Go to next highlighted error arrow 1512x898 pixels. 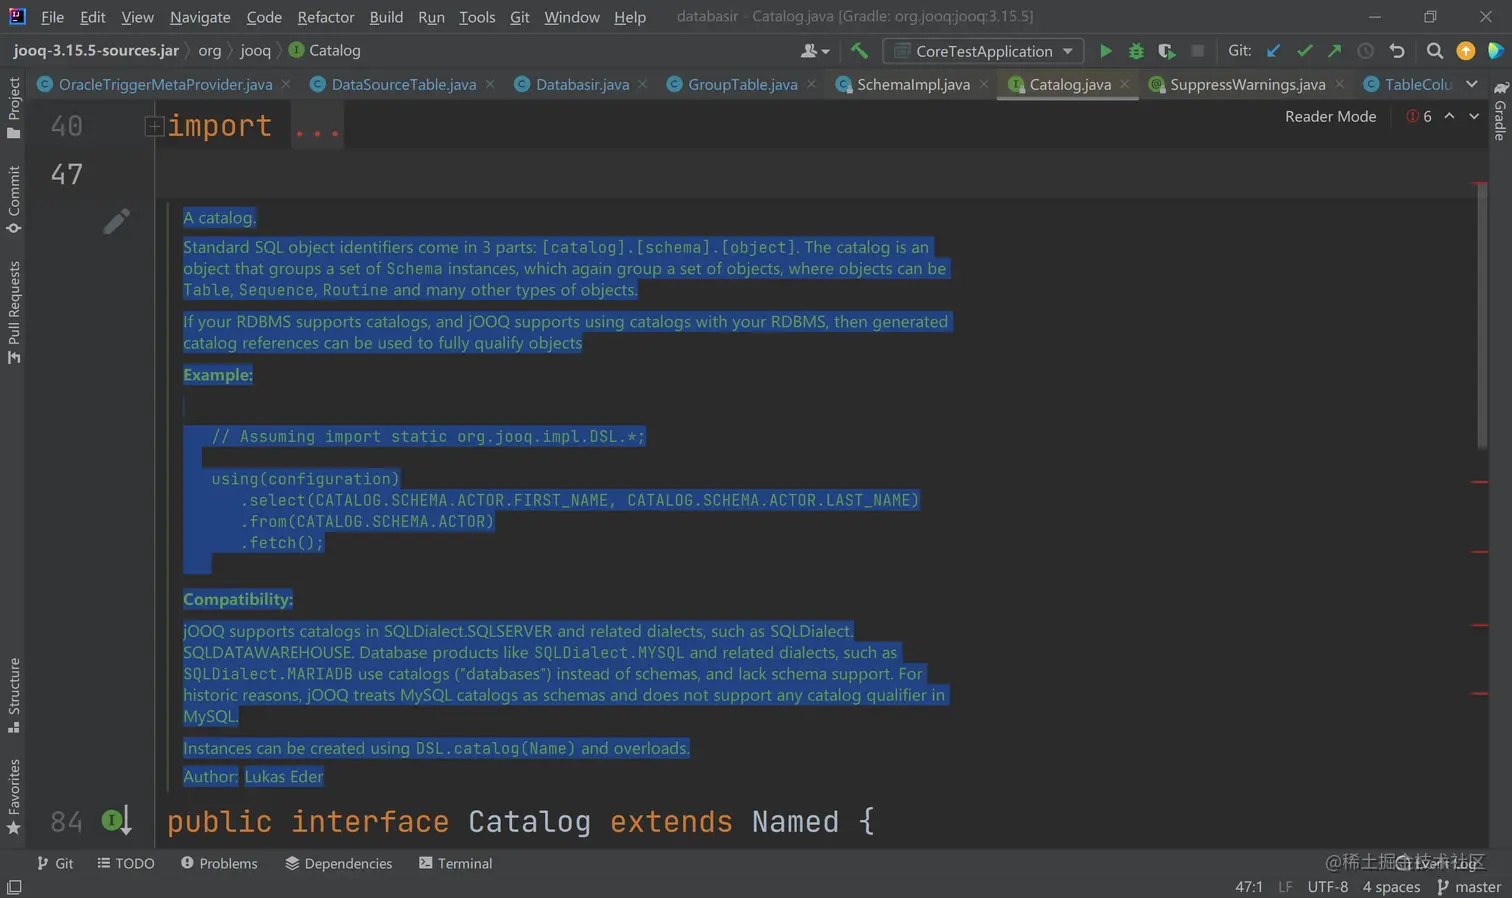(1474, 117)
